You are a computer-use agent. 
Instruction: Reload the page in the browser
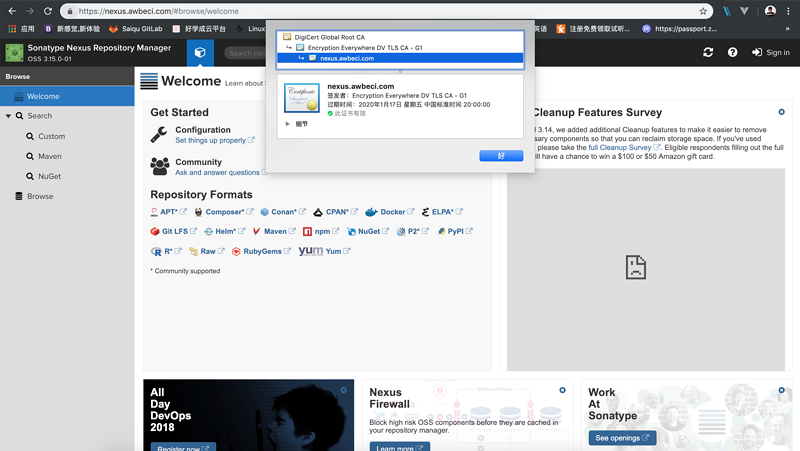tap(48, 11)
